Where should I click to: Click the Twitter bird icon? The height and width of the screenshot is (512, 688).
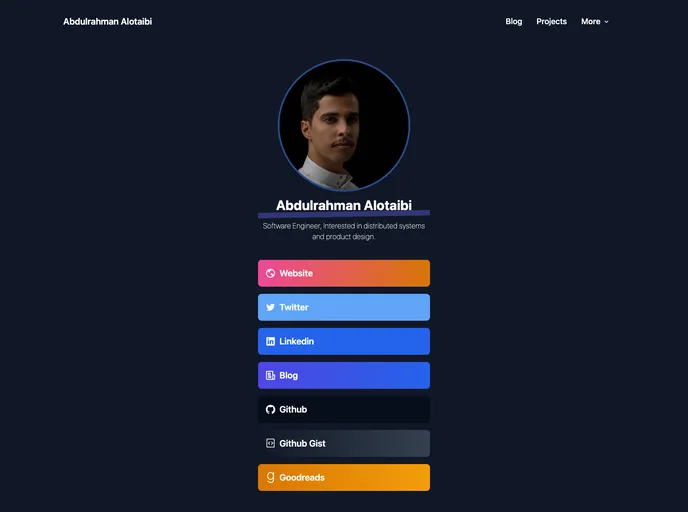point(270,308)
